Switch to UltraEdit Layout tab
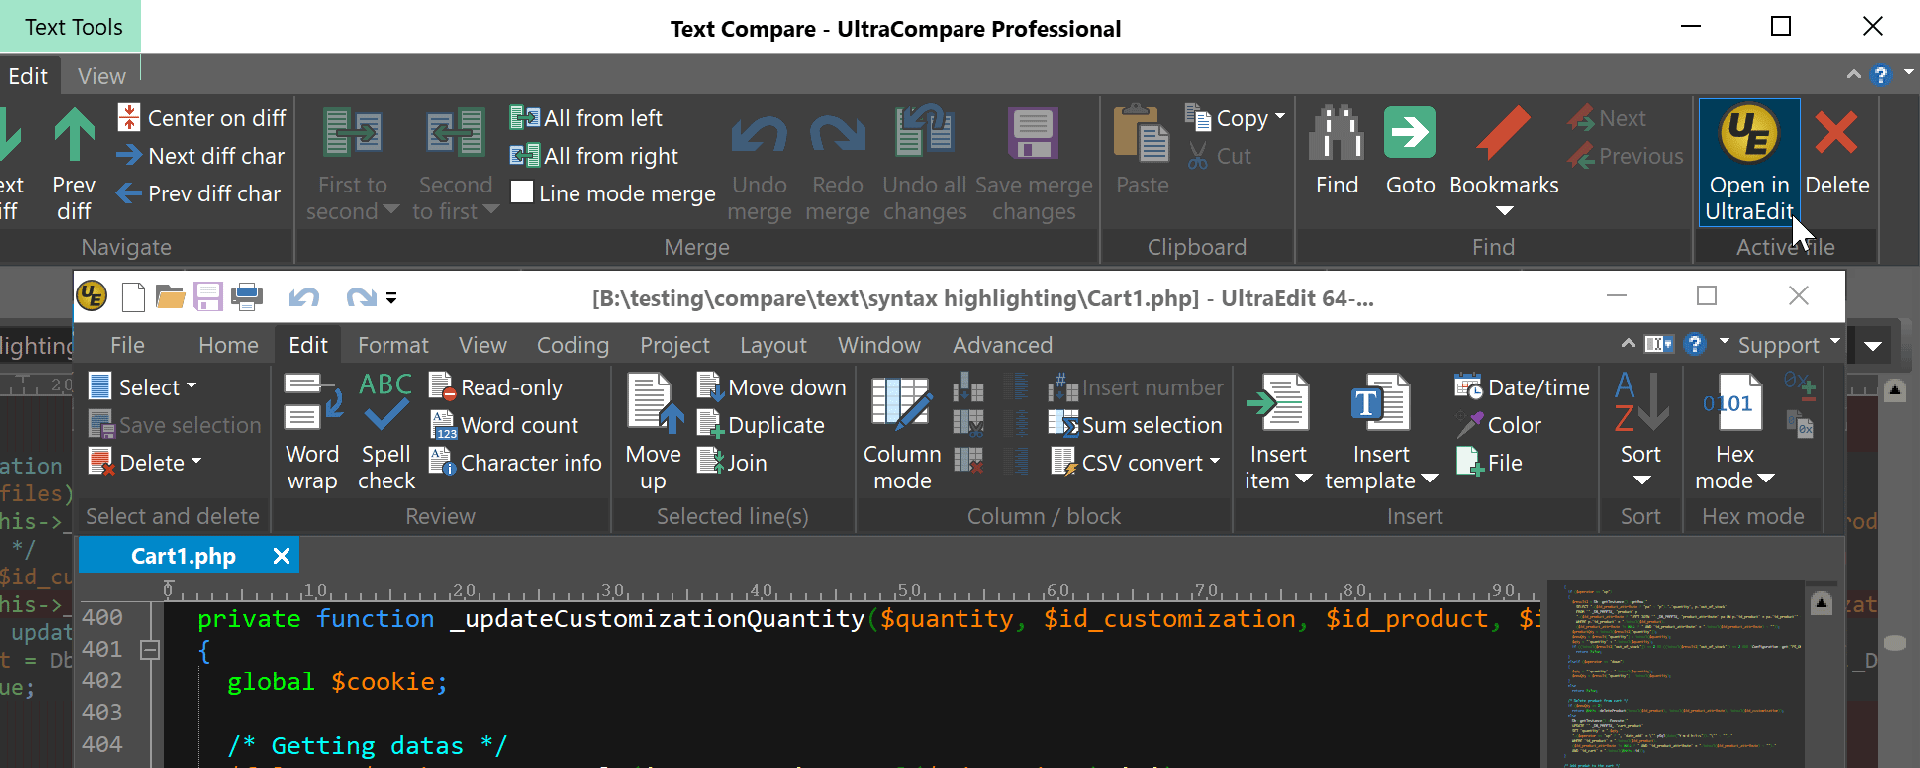The image size is (1920, 768). pyautogui.click(x=772, y=345)
